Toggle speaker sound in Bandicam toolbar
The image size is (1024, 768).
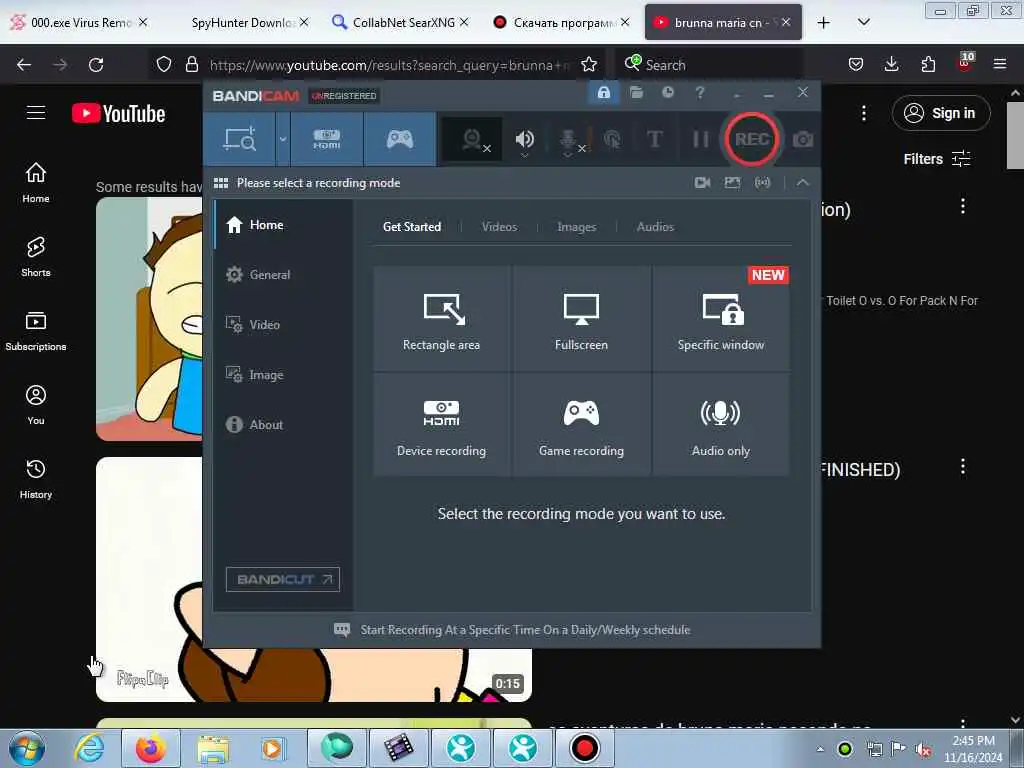[x=524, y=139]
